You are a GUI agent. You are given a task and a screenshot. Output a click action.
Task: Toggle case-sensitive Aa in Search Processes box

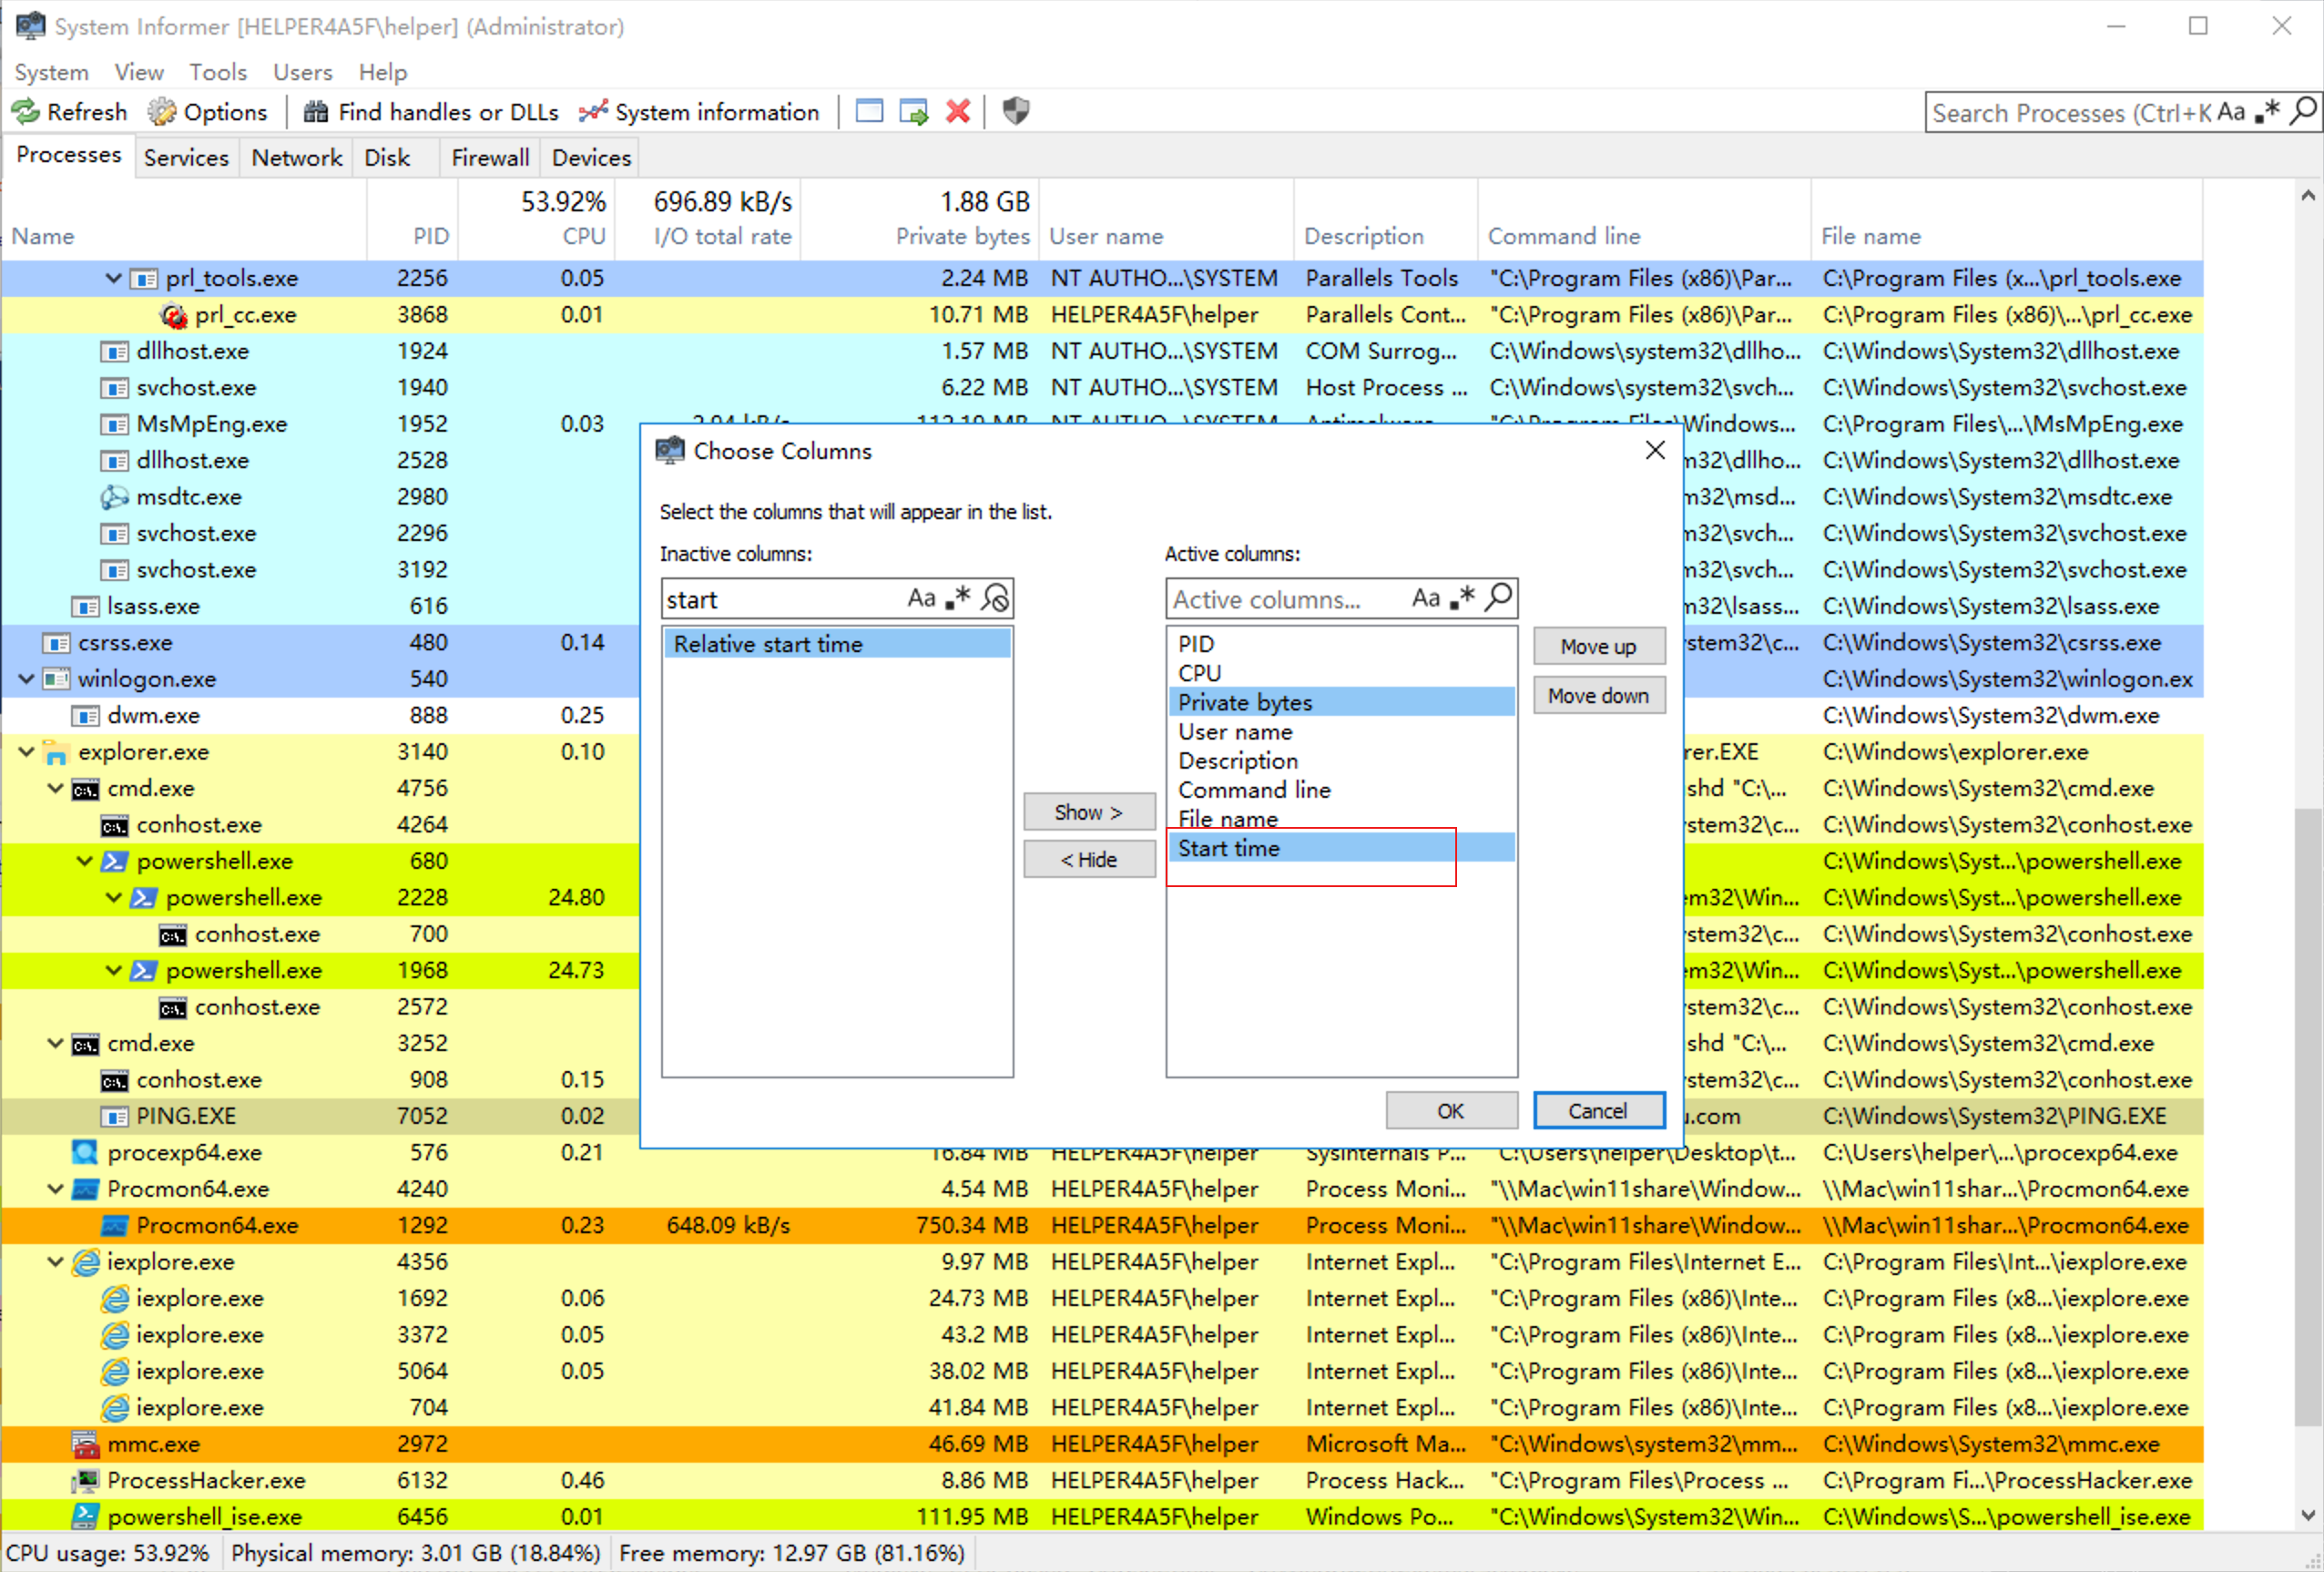click(x=2231, y=112)
